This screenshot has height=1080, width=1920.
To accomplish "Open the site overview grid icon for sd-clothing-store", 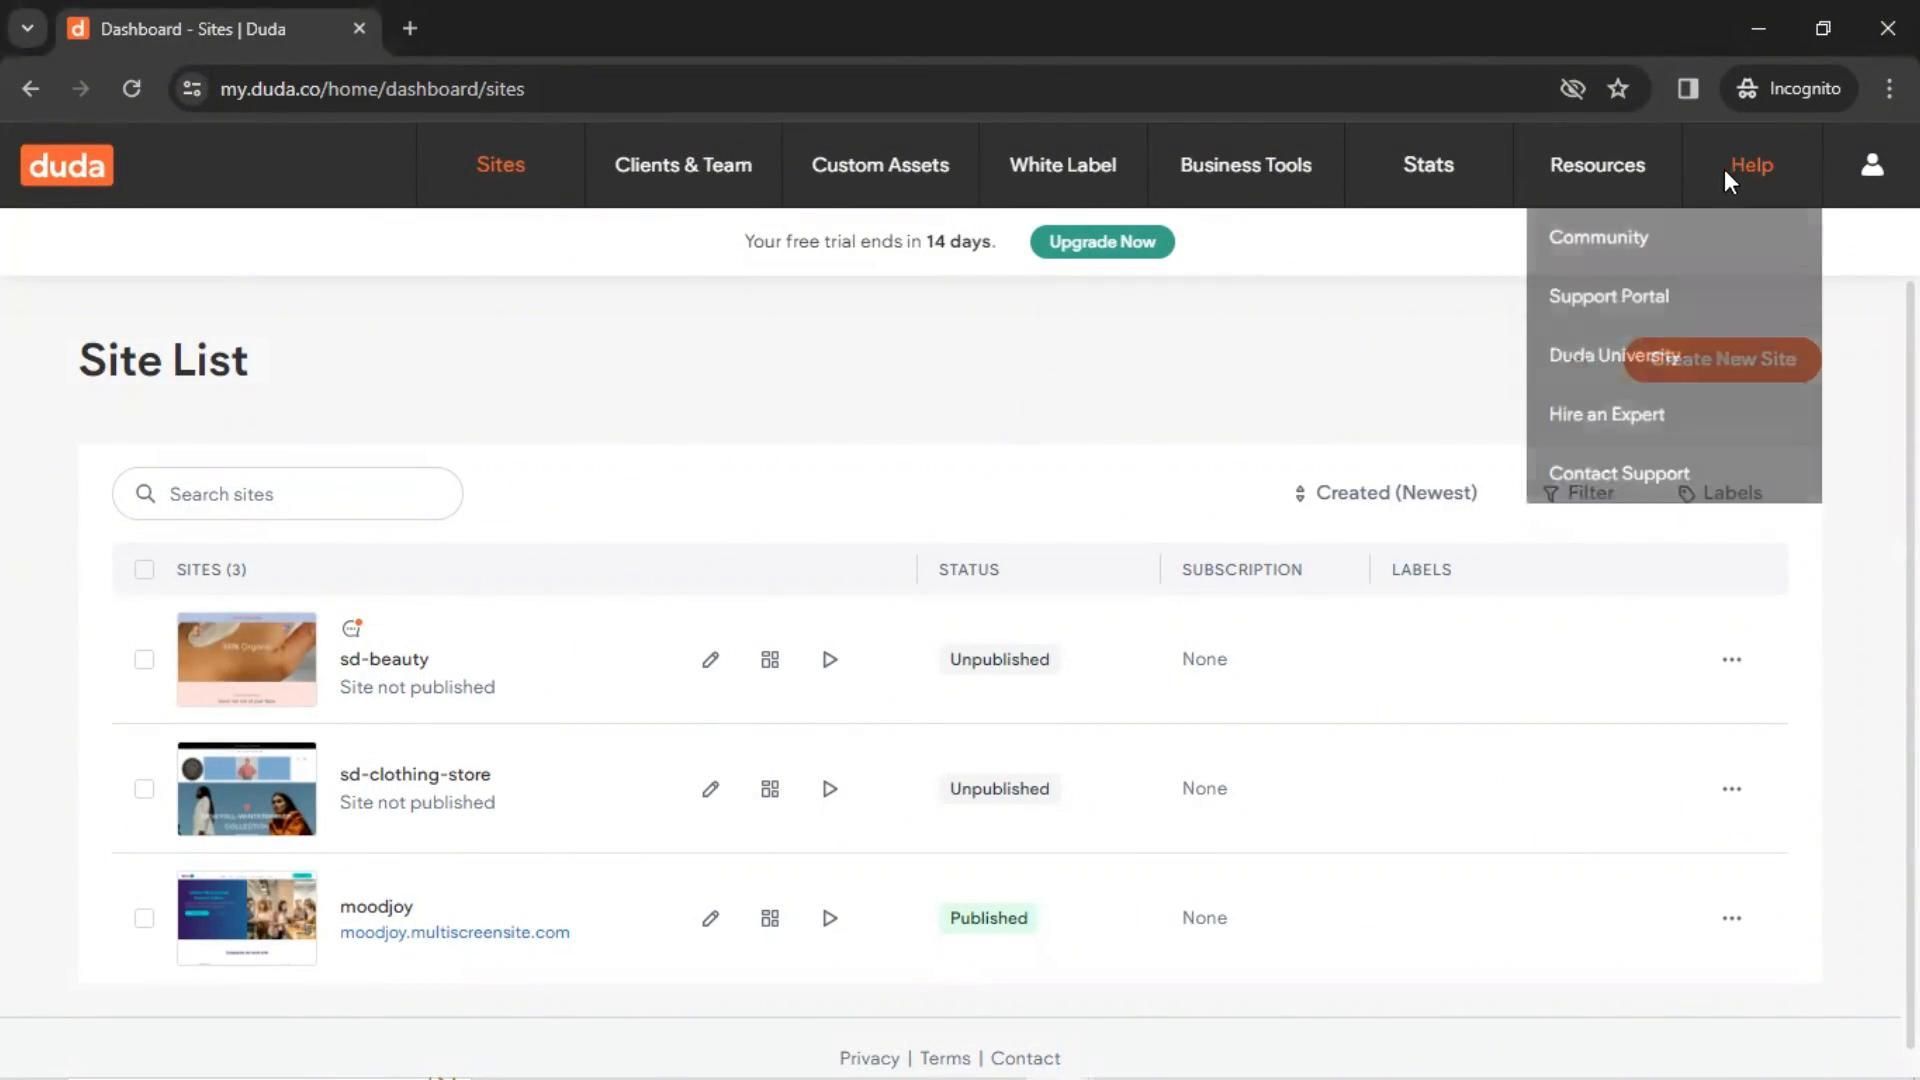I will (770, 789).
